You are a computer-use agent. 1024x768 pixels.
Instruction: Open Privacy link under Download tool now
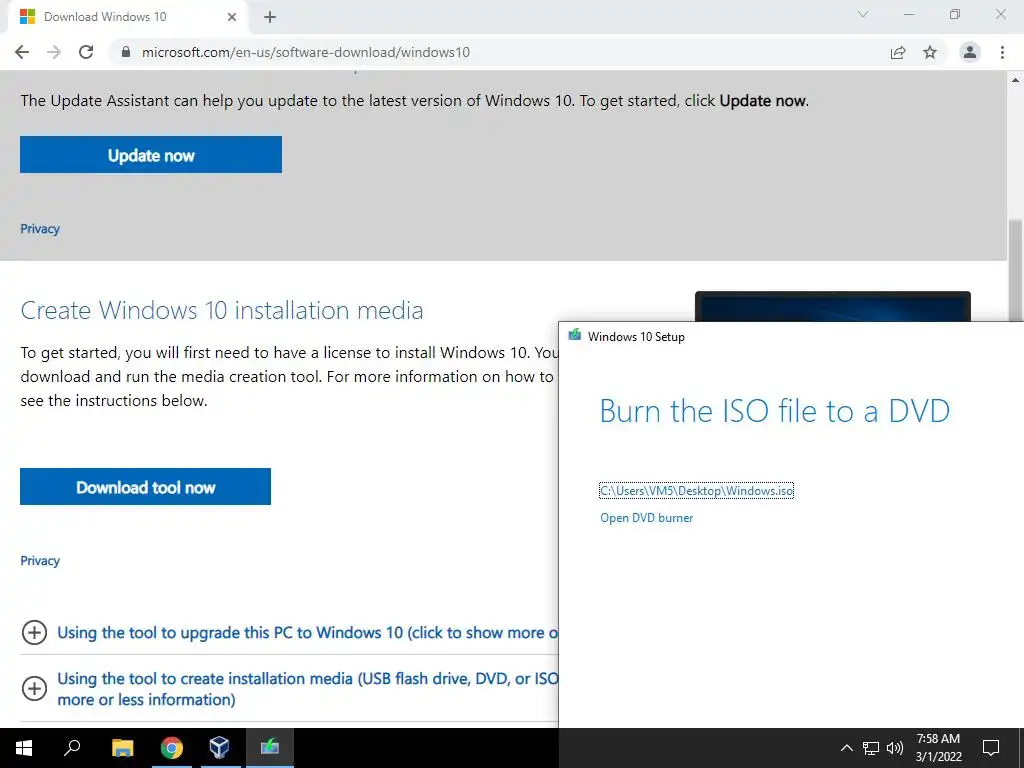(40, 560)
